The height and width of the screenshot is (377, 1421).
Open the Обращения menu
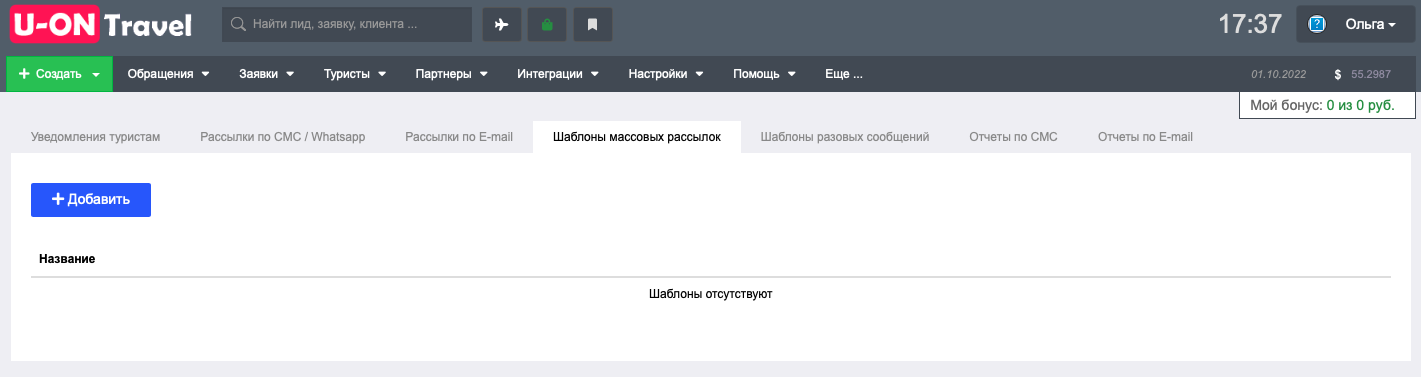pos(168,74)
